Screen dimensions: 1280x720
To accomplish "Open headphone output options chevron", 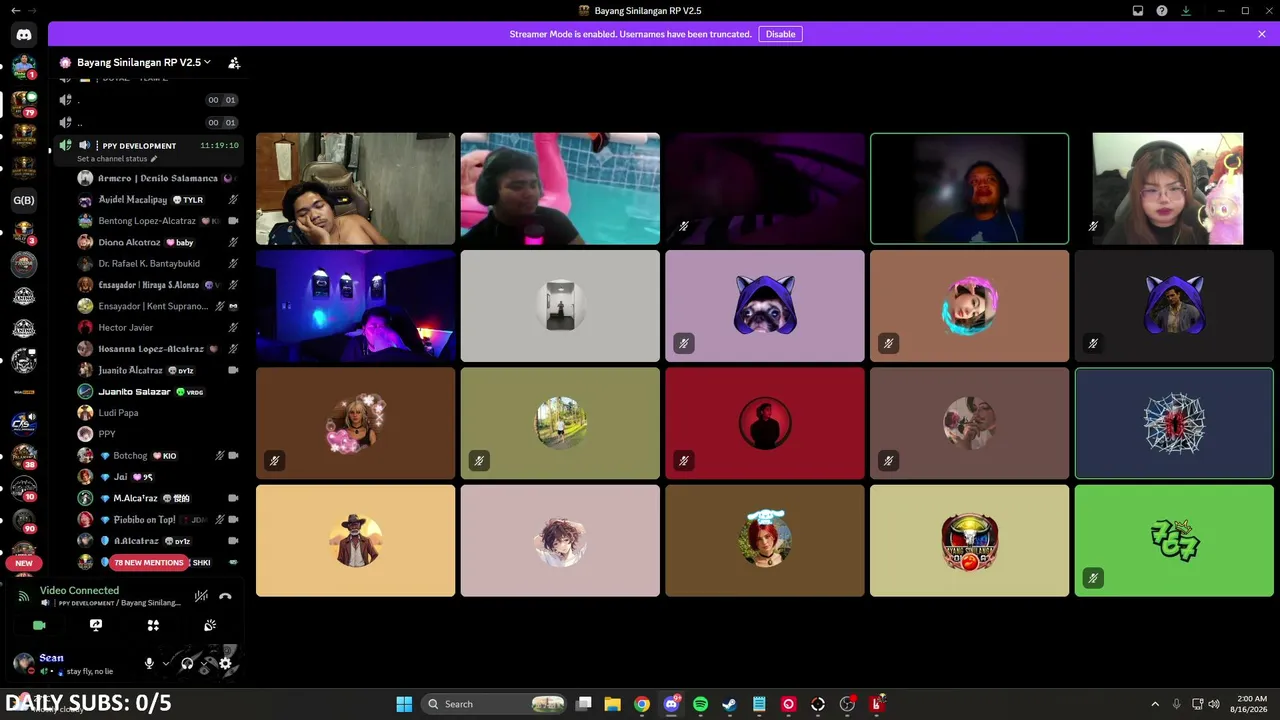I will 204,663.
